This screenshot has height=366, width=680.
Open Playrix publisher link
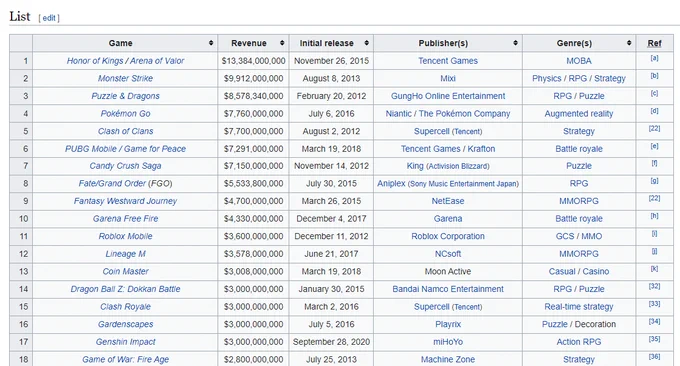point(448,324)
